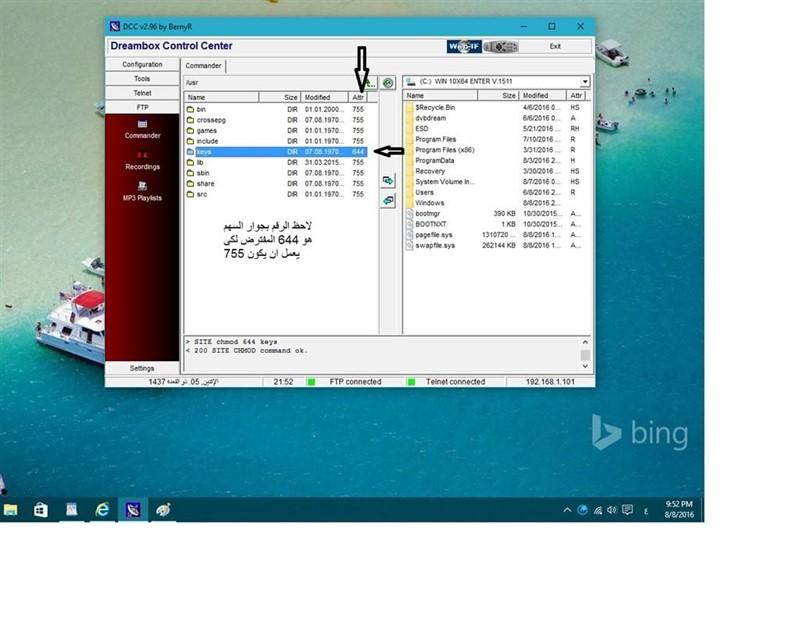This screenshot has width=800, height=639.
Task: Launch Internet Explorer from the taskbar
Action: (x=103, y=510)
